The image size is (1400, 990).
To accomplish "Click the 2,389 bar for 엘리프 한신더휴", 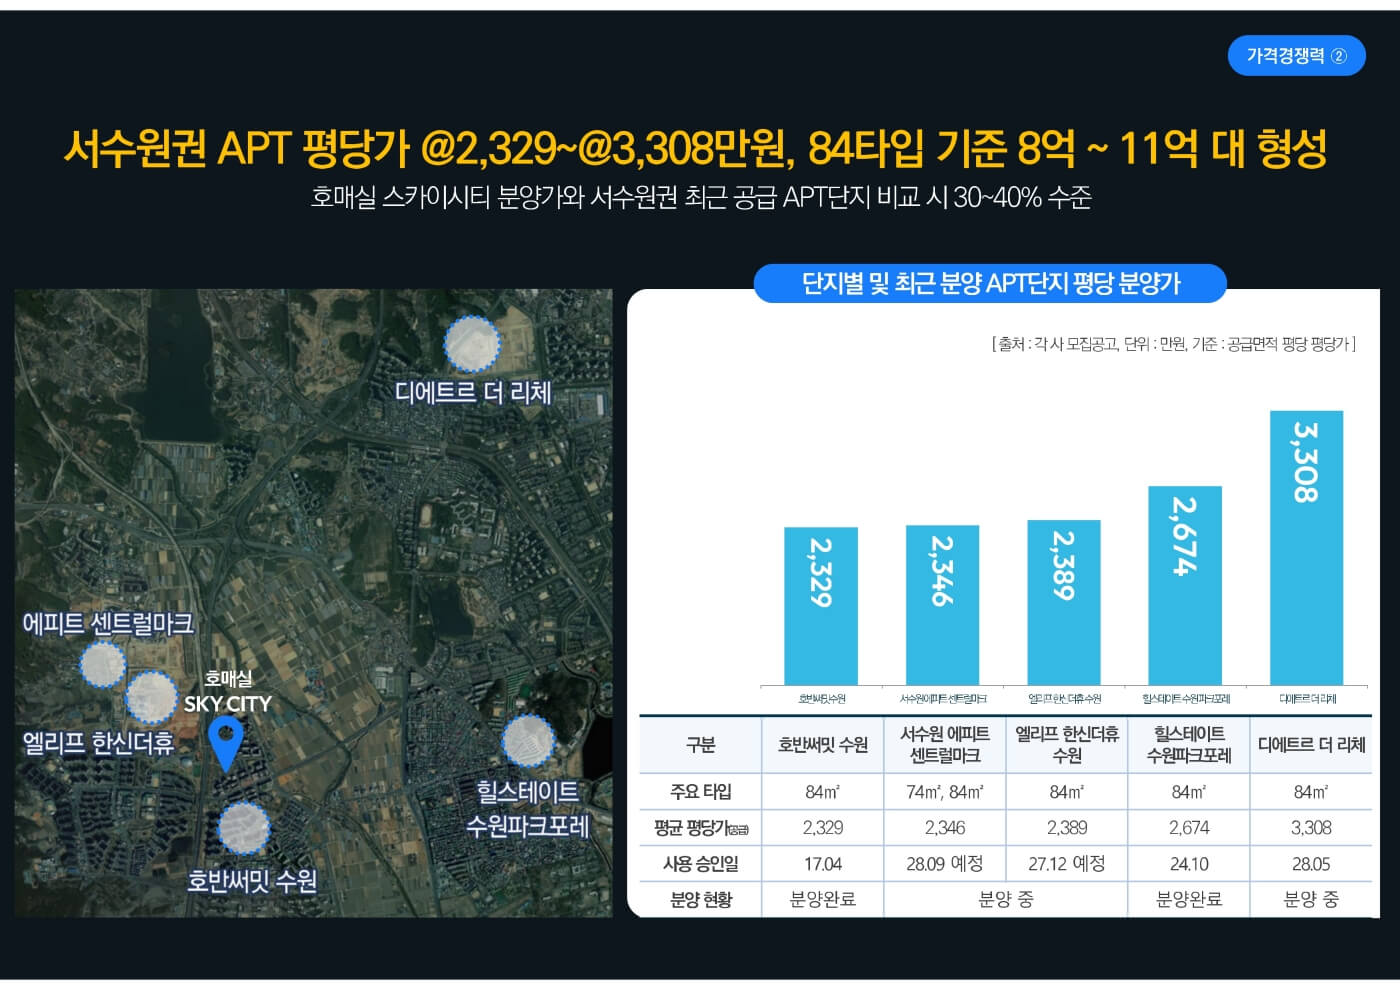I will click(x=1064, y=602).
